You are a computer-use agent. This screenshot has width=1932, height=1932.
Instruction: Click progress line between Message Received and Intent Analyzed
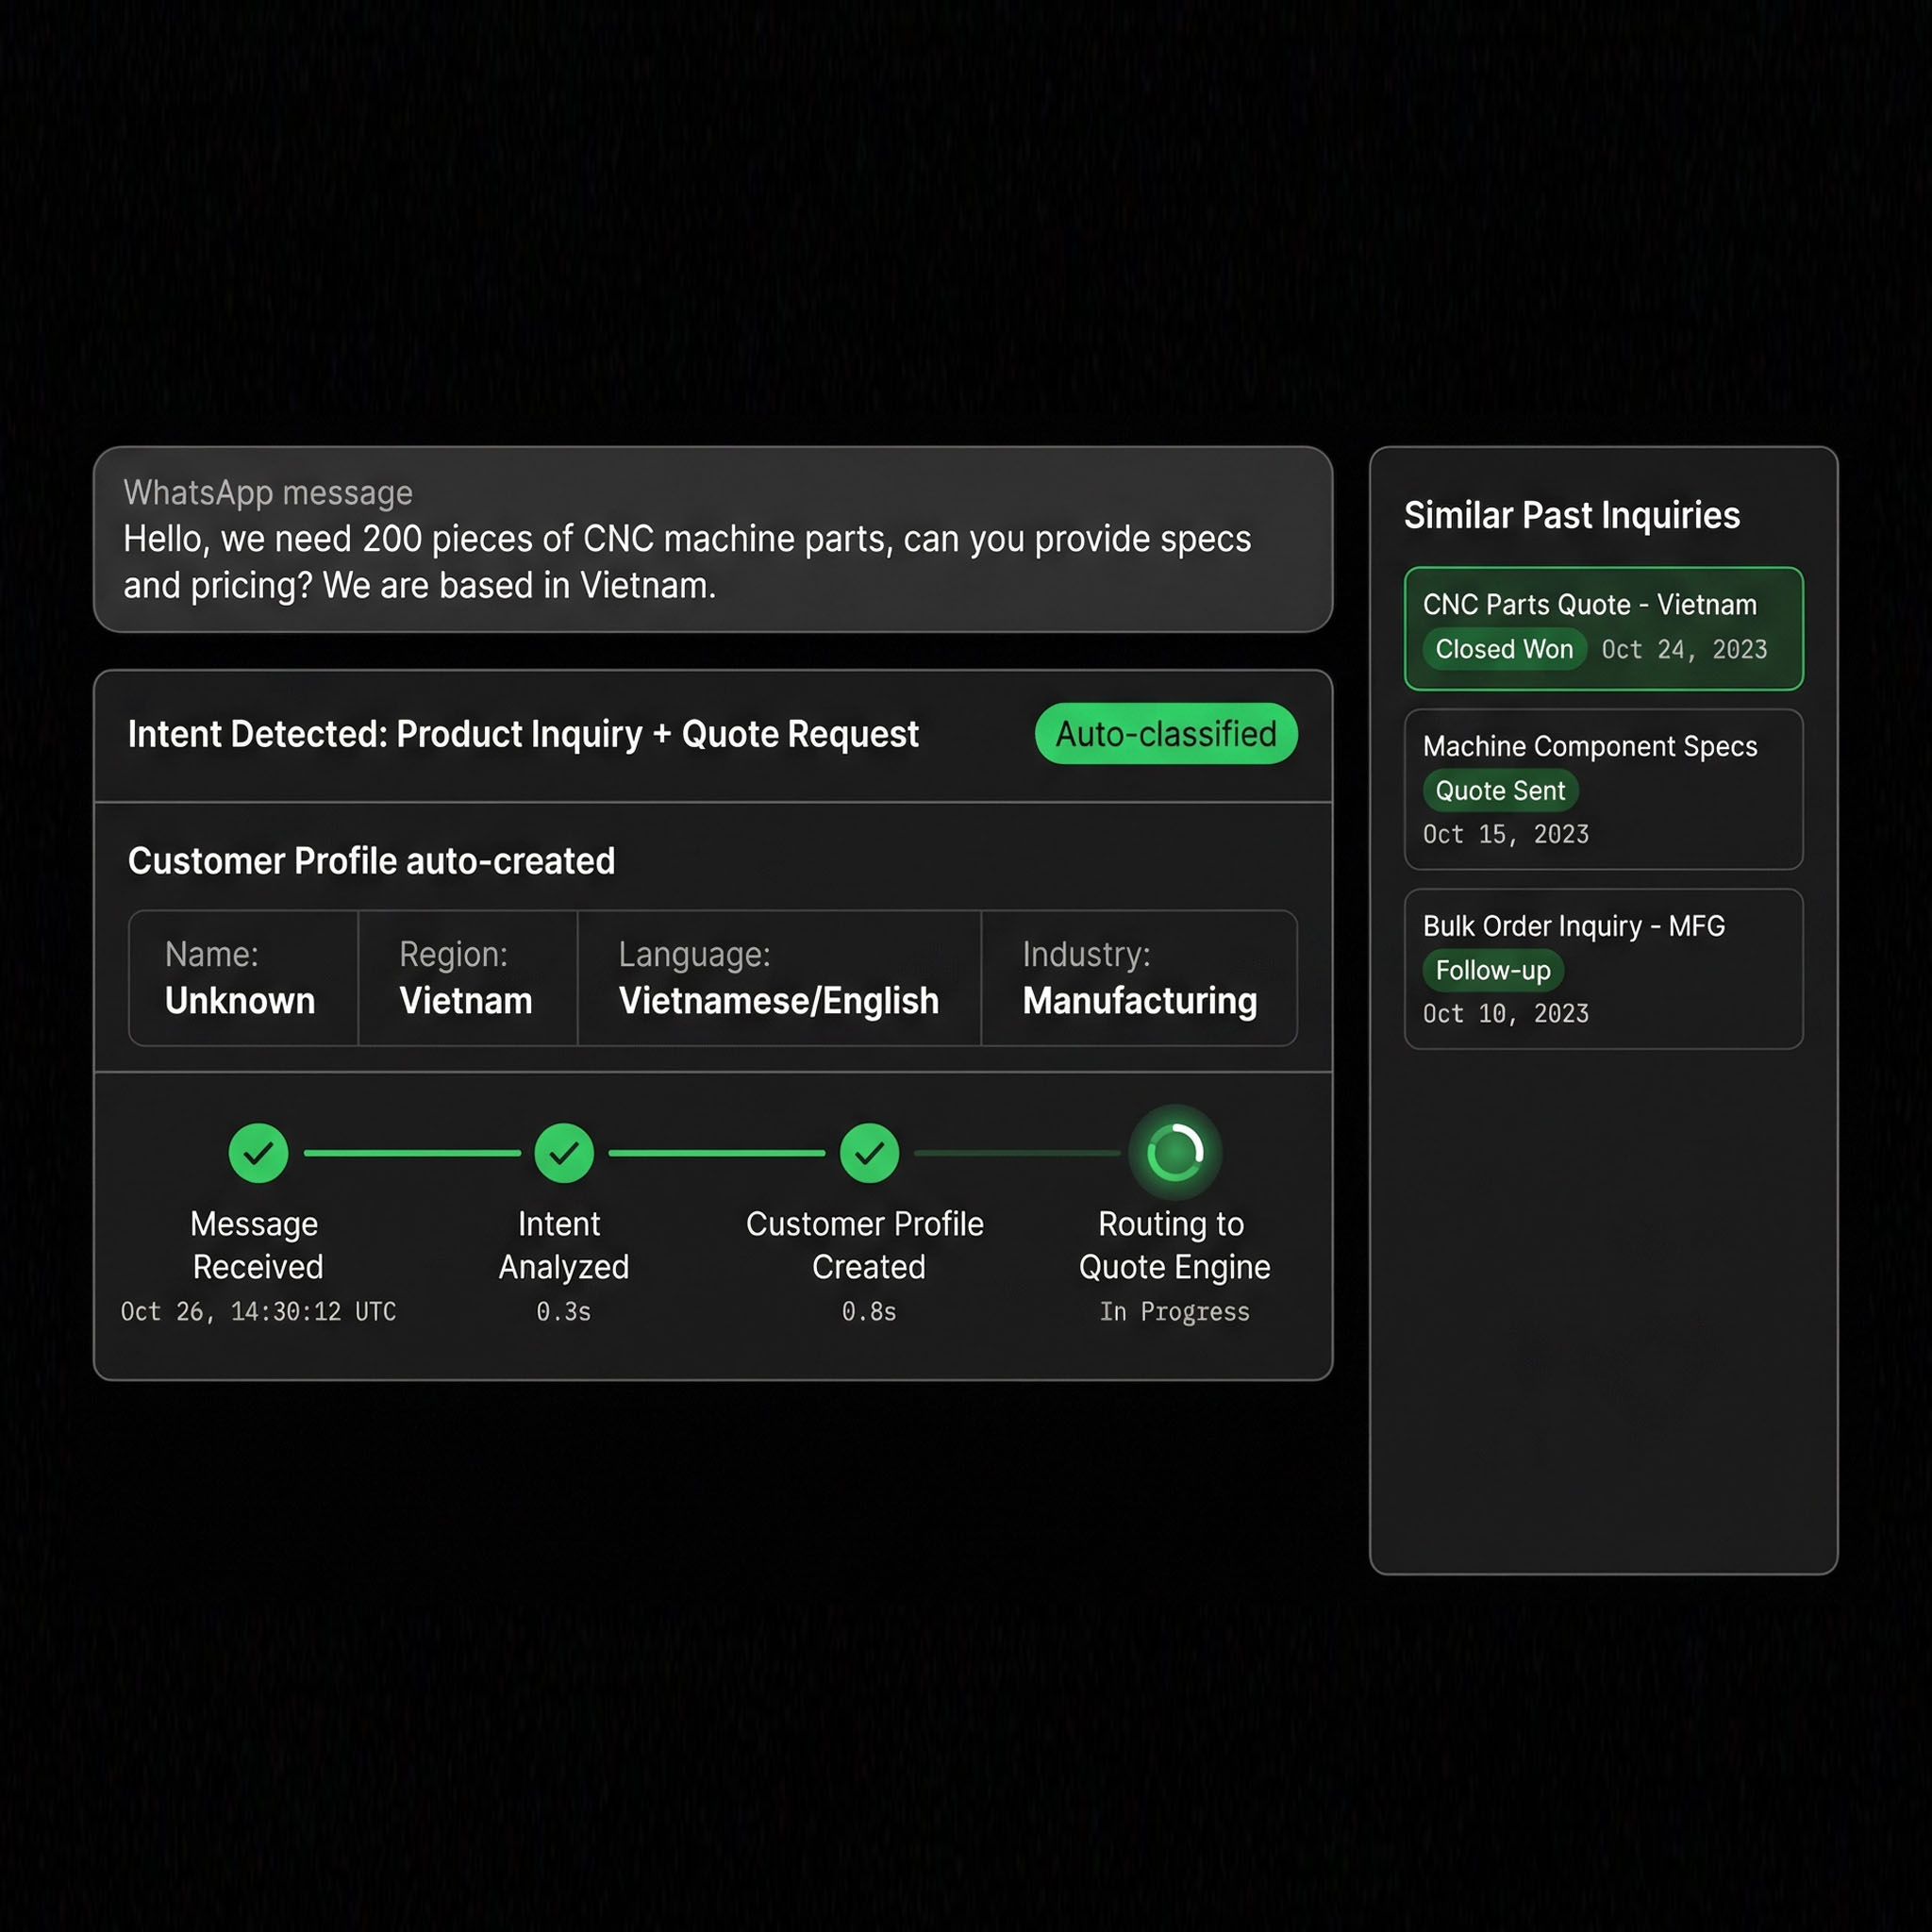pyautogui.click(x=412, y=1153)
